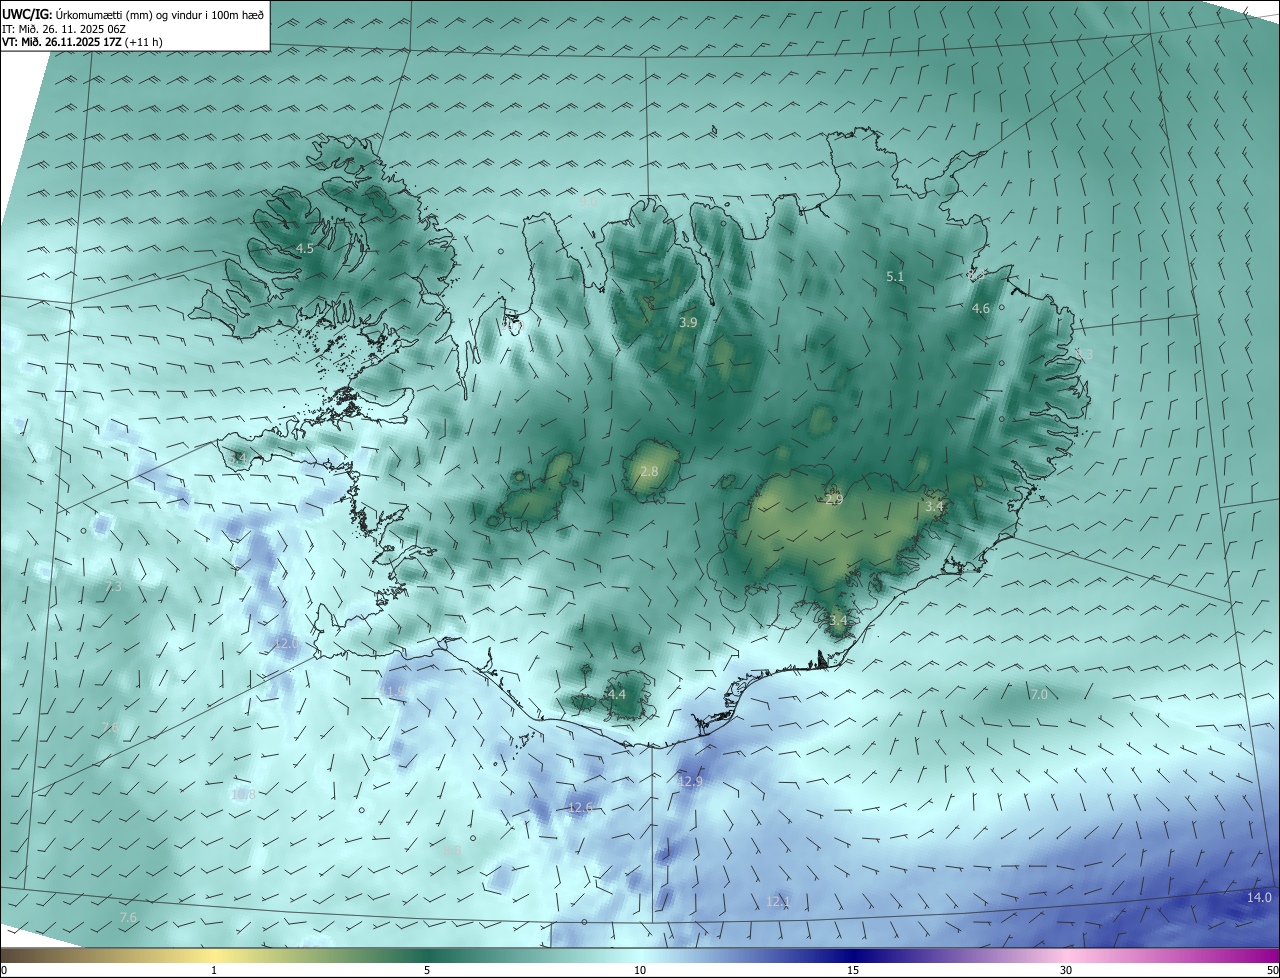This screenshot has width=1280, height=978.
Task: Select the 12.6 value on the map
Action: (x=581, y=807)
